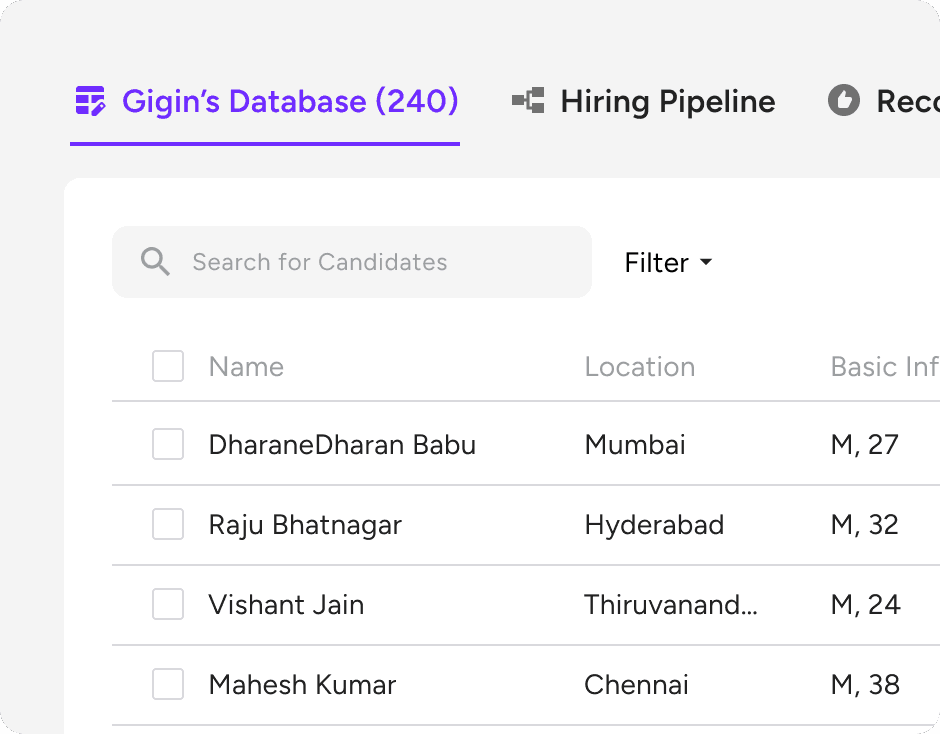This screenshot has width=940, height=734.
Task: Select the Gigin's Database (240) tab
Action: (x=289, y=101)
